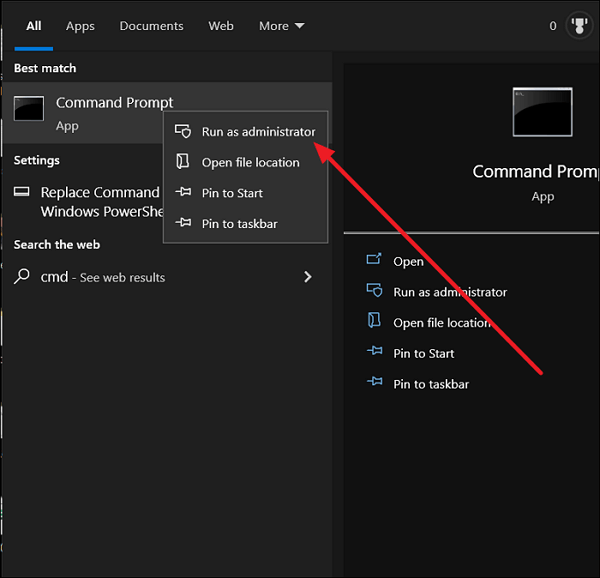Expand cmd web results with chevron arrow
Image resolution: width=600 pixels, height=578 pixels.
pos(307,277)
